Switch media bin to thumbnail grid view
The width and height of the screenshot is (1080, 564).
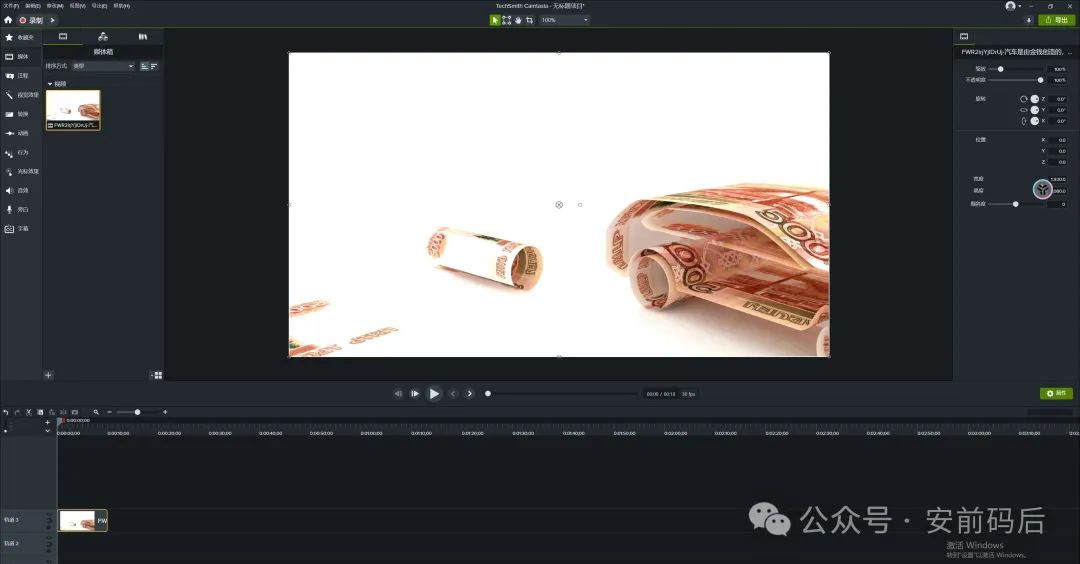coord(158,375)
